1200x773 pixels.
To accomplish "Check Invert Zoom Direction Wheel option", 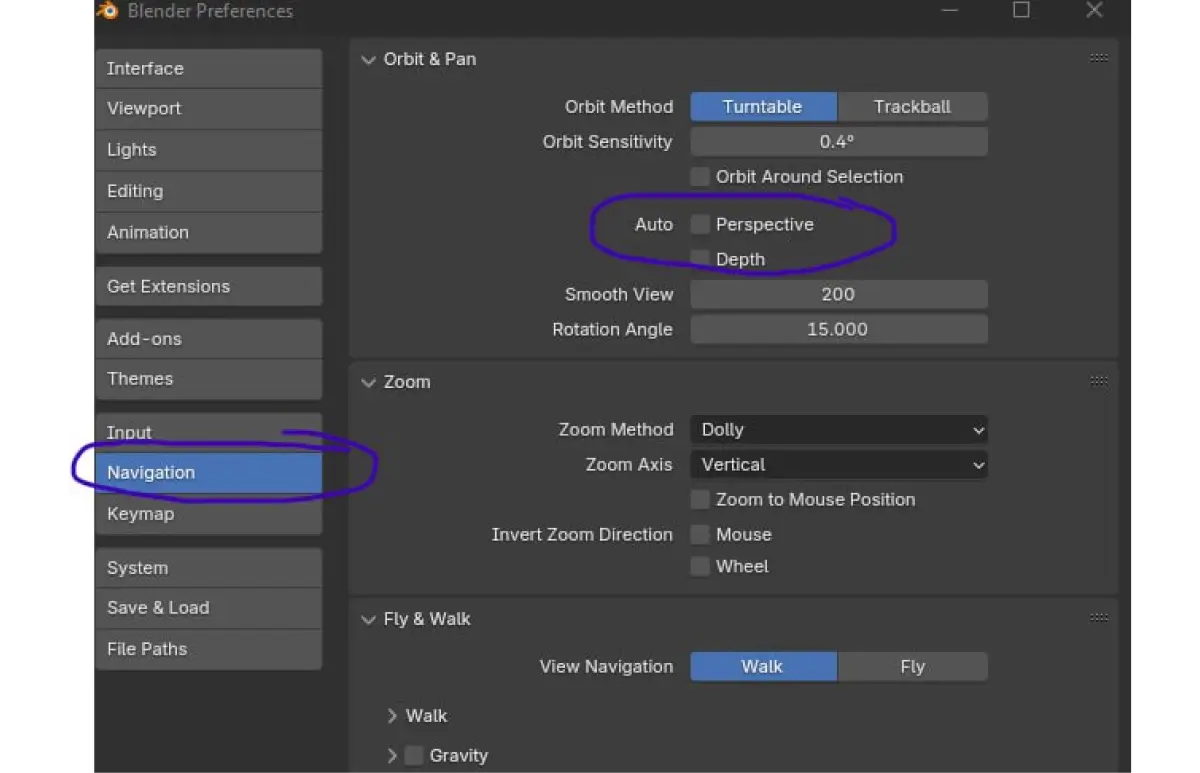I will 700,567.
